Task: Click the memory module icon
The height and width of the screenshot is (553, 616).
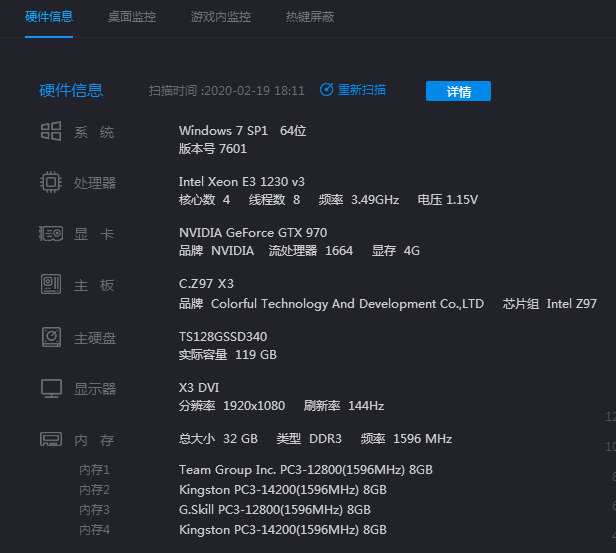Action: (51, 439)
